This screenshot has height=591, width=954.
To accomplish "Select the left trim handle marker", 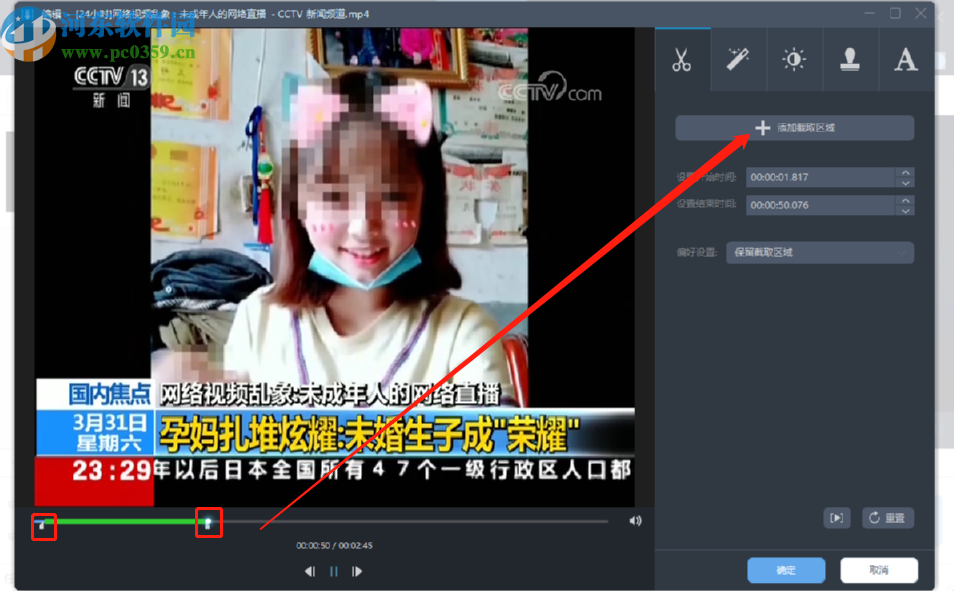I will click(44, 521).
